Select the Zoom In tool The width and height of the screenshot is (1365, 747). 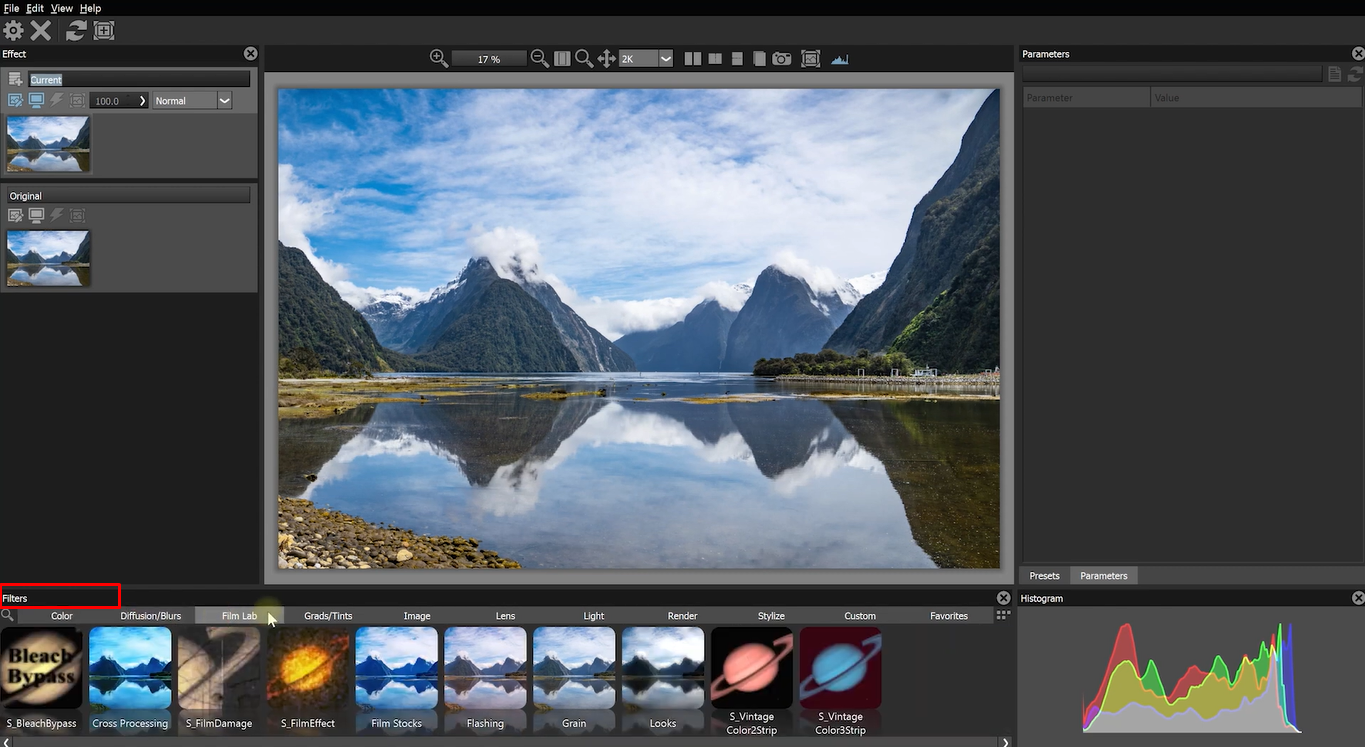(x=437, y=58)
